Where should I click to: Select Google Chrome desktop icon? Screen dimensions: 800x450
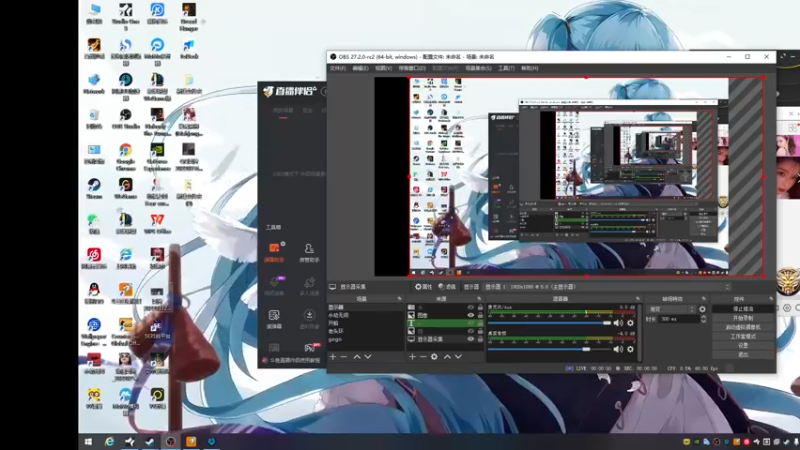pos(126,156)
